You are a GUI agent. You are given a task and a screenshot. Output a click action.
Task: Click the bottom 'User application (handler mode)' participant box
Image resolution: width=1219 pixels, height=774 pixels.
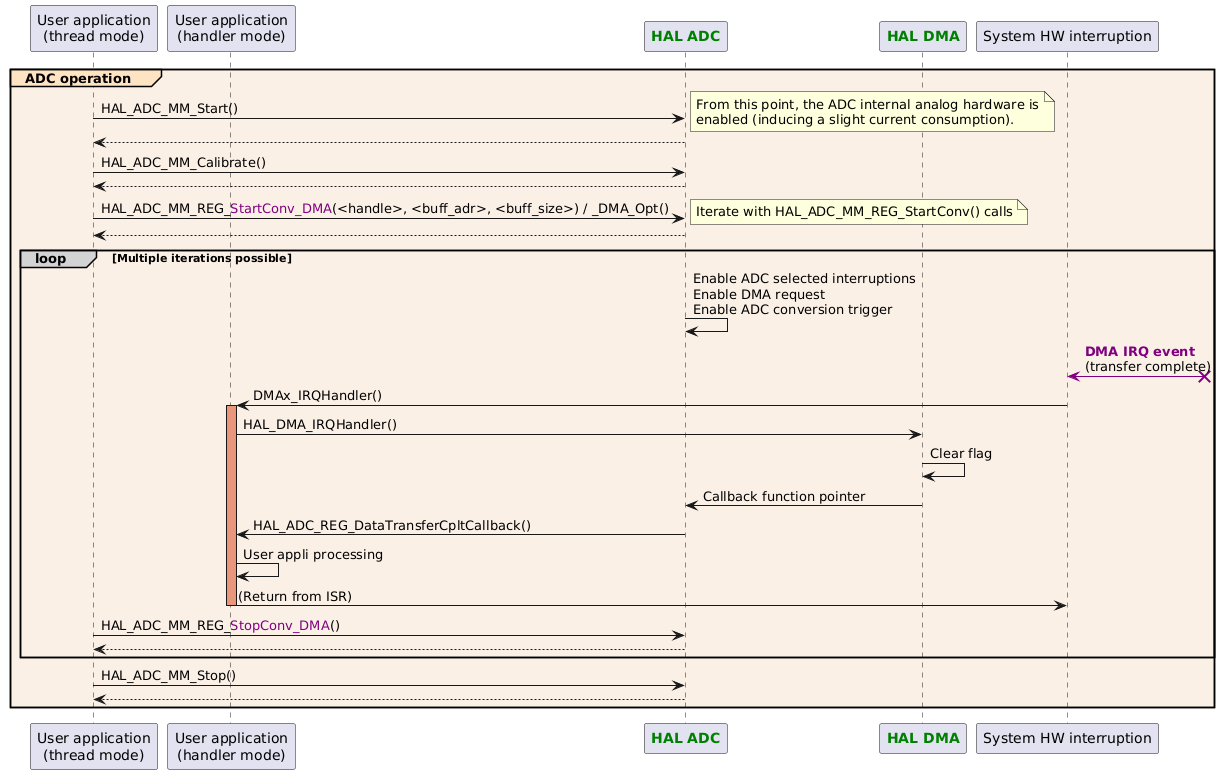[x=231, y=746]
